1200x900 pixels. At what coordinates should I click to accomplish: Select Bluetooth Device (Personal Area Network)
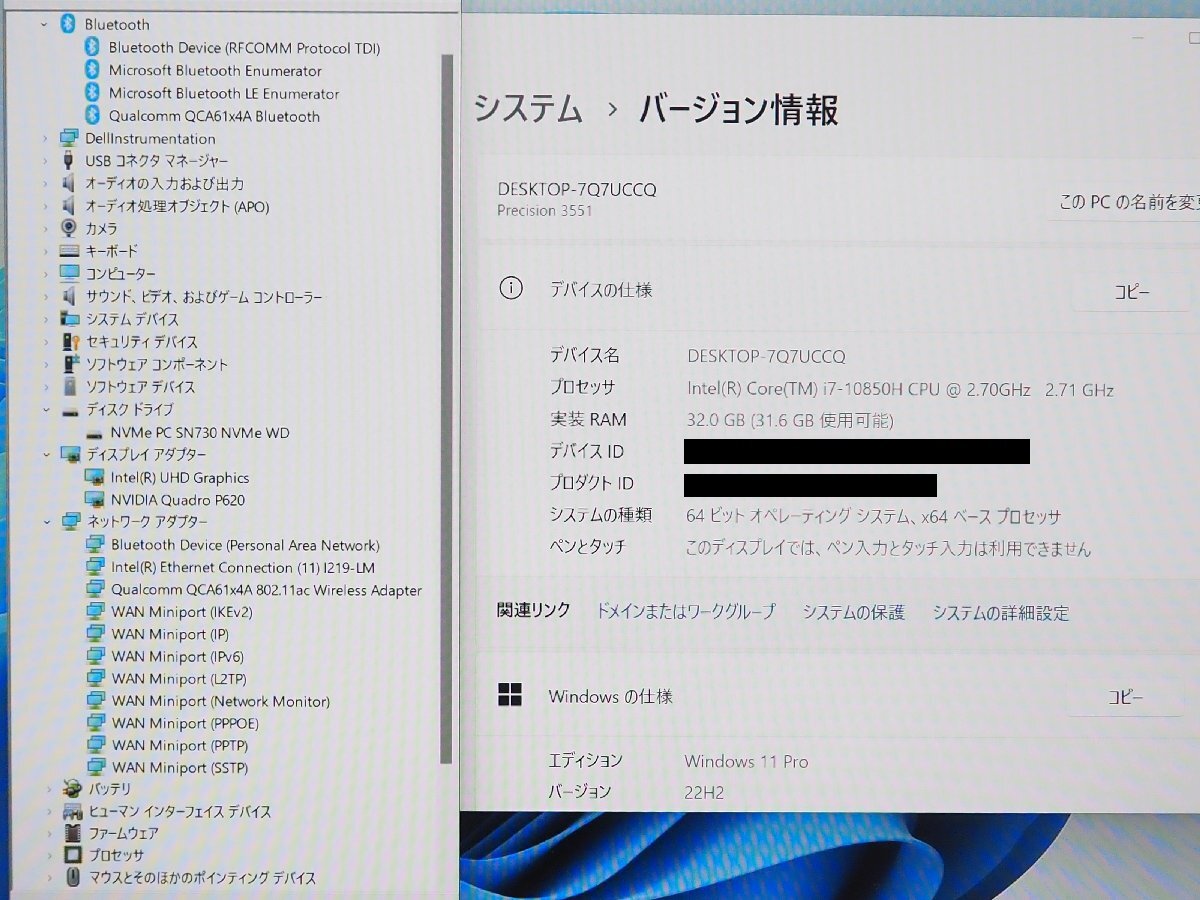[x=245, y=545]
